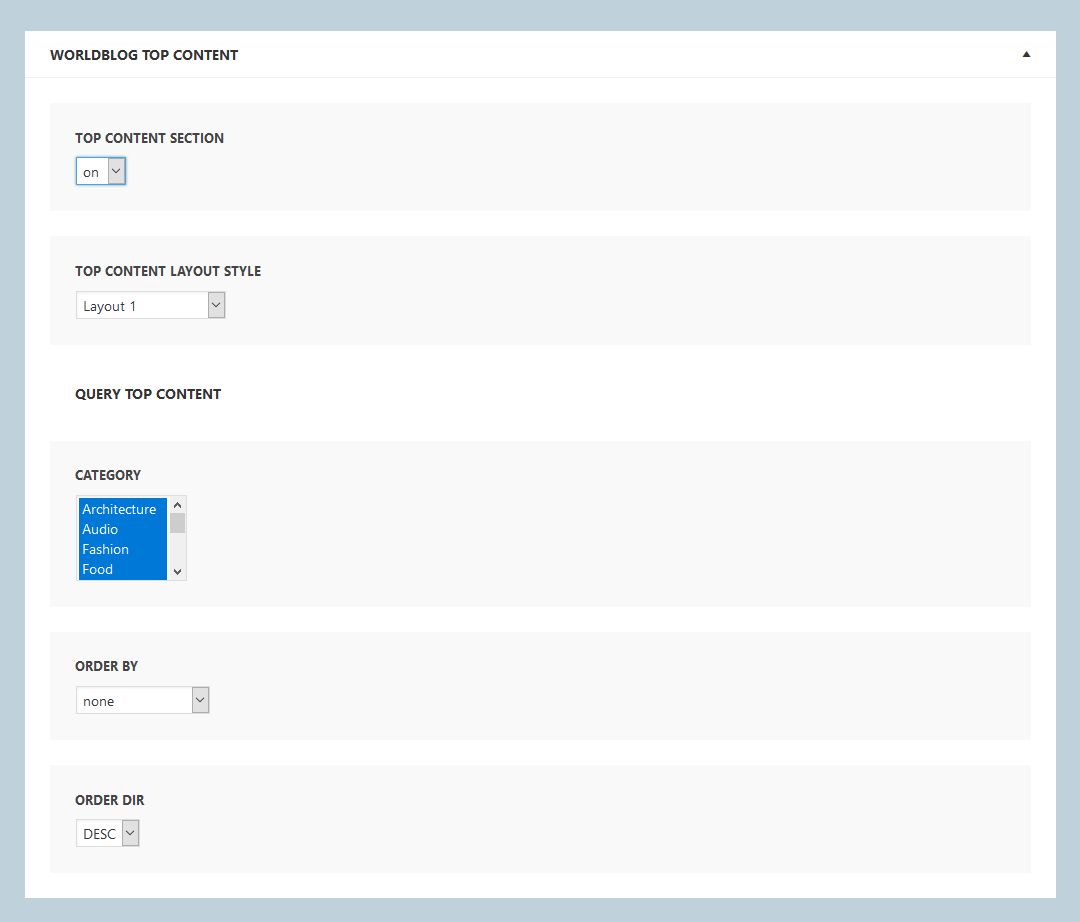Select Architecture in the Category list
Screen dimensions: 1080x922
(123, 509)
